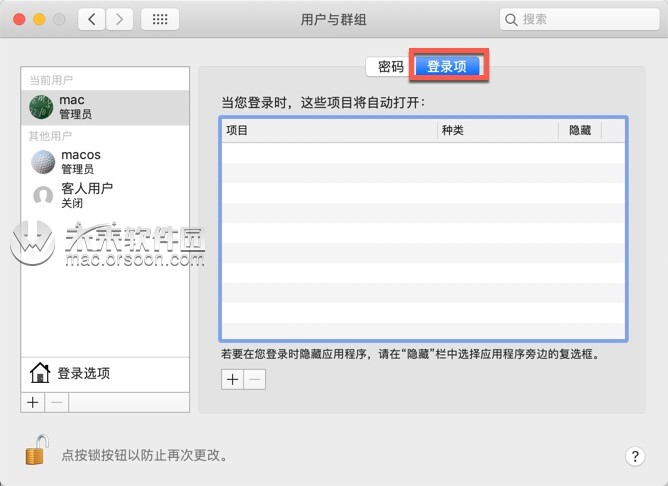Click the 当前用户 section label
Image resolution: width=668 pixels, height=486 pixels.
pyautogui.click(x=51, y=80)
